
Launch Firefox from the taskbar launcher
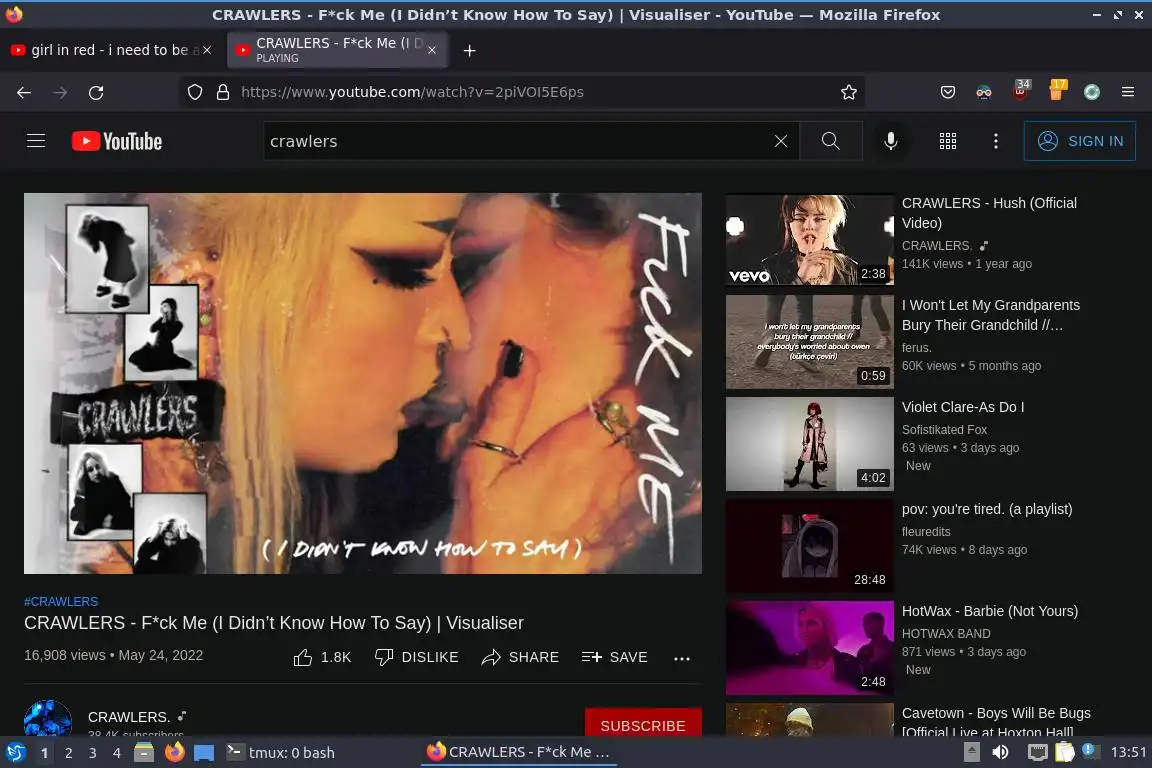(x=174, y=752)
